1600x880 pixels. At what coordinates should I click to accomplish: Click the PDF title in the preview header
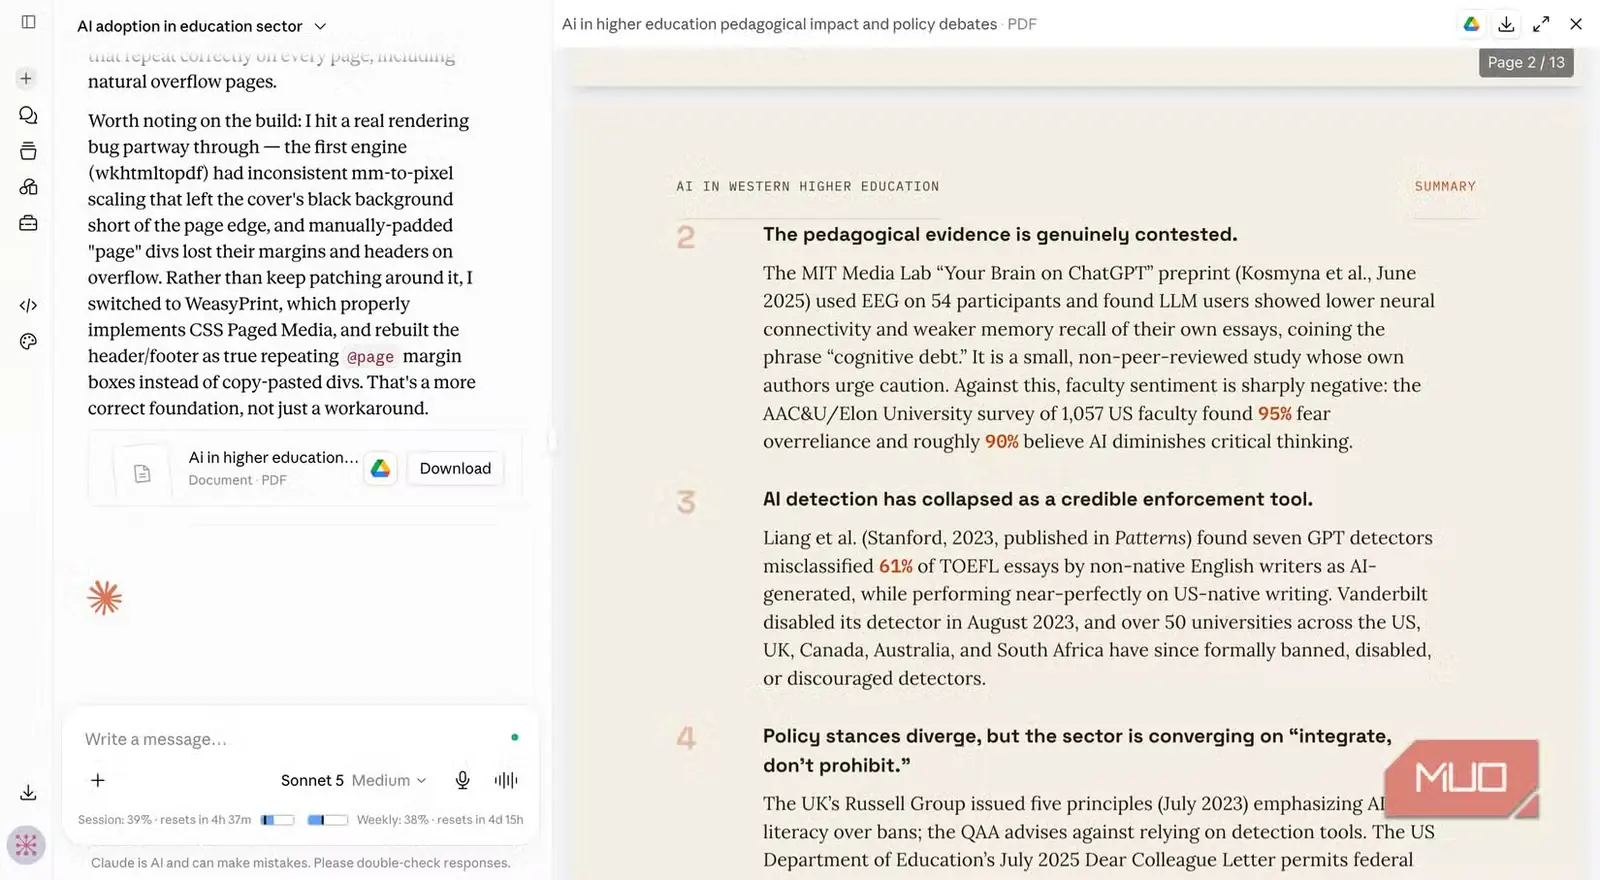pos(799,24)
